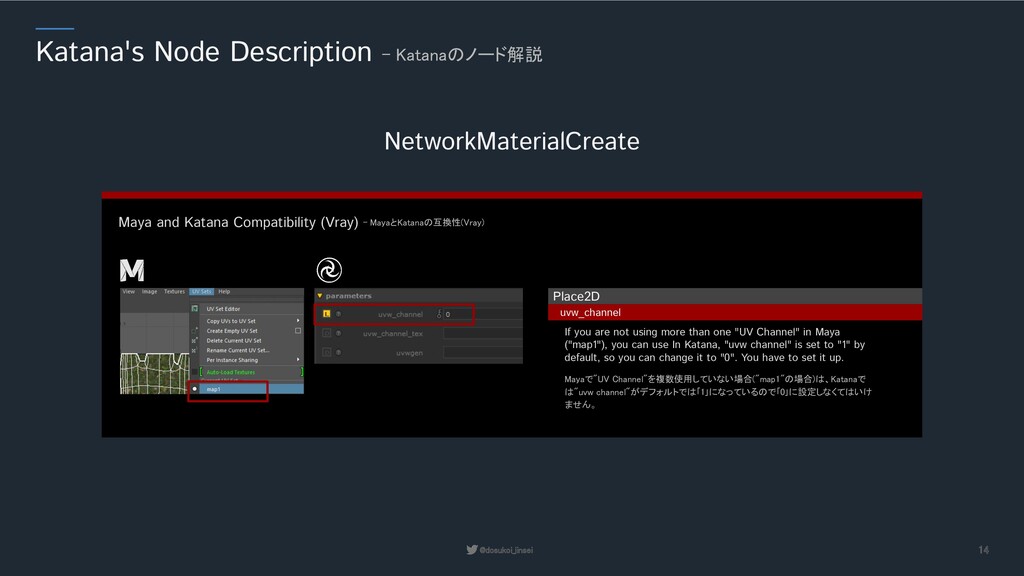The width and height of the screenshot is (1024, 576).
Task: Click the @dosukoi_jinsei Twitter handle
Action: (x=506, y=550)
